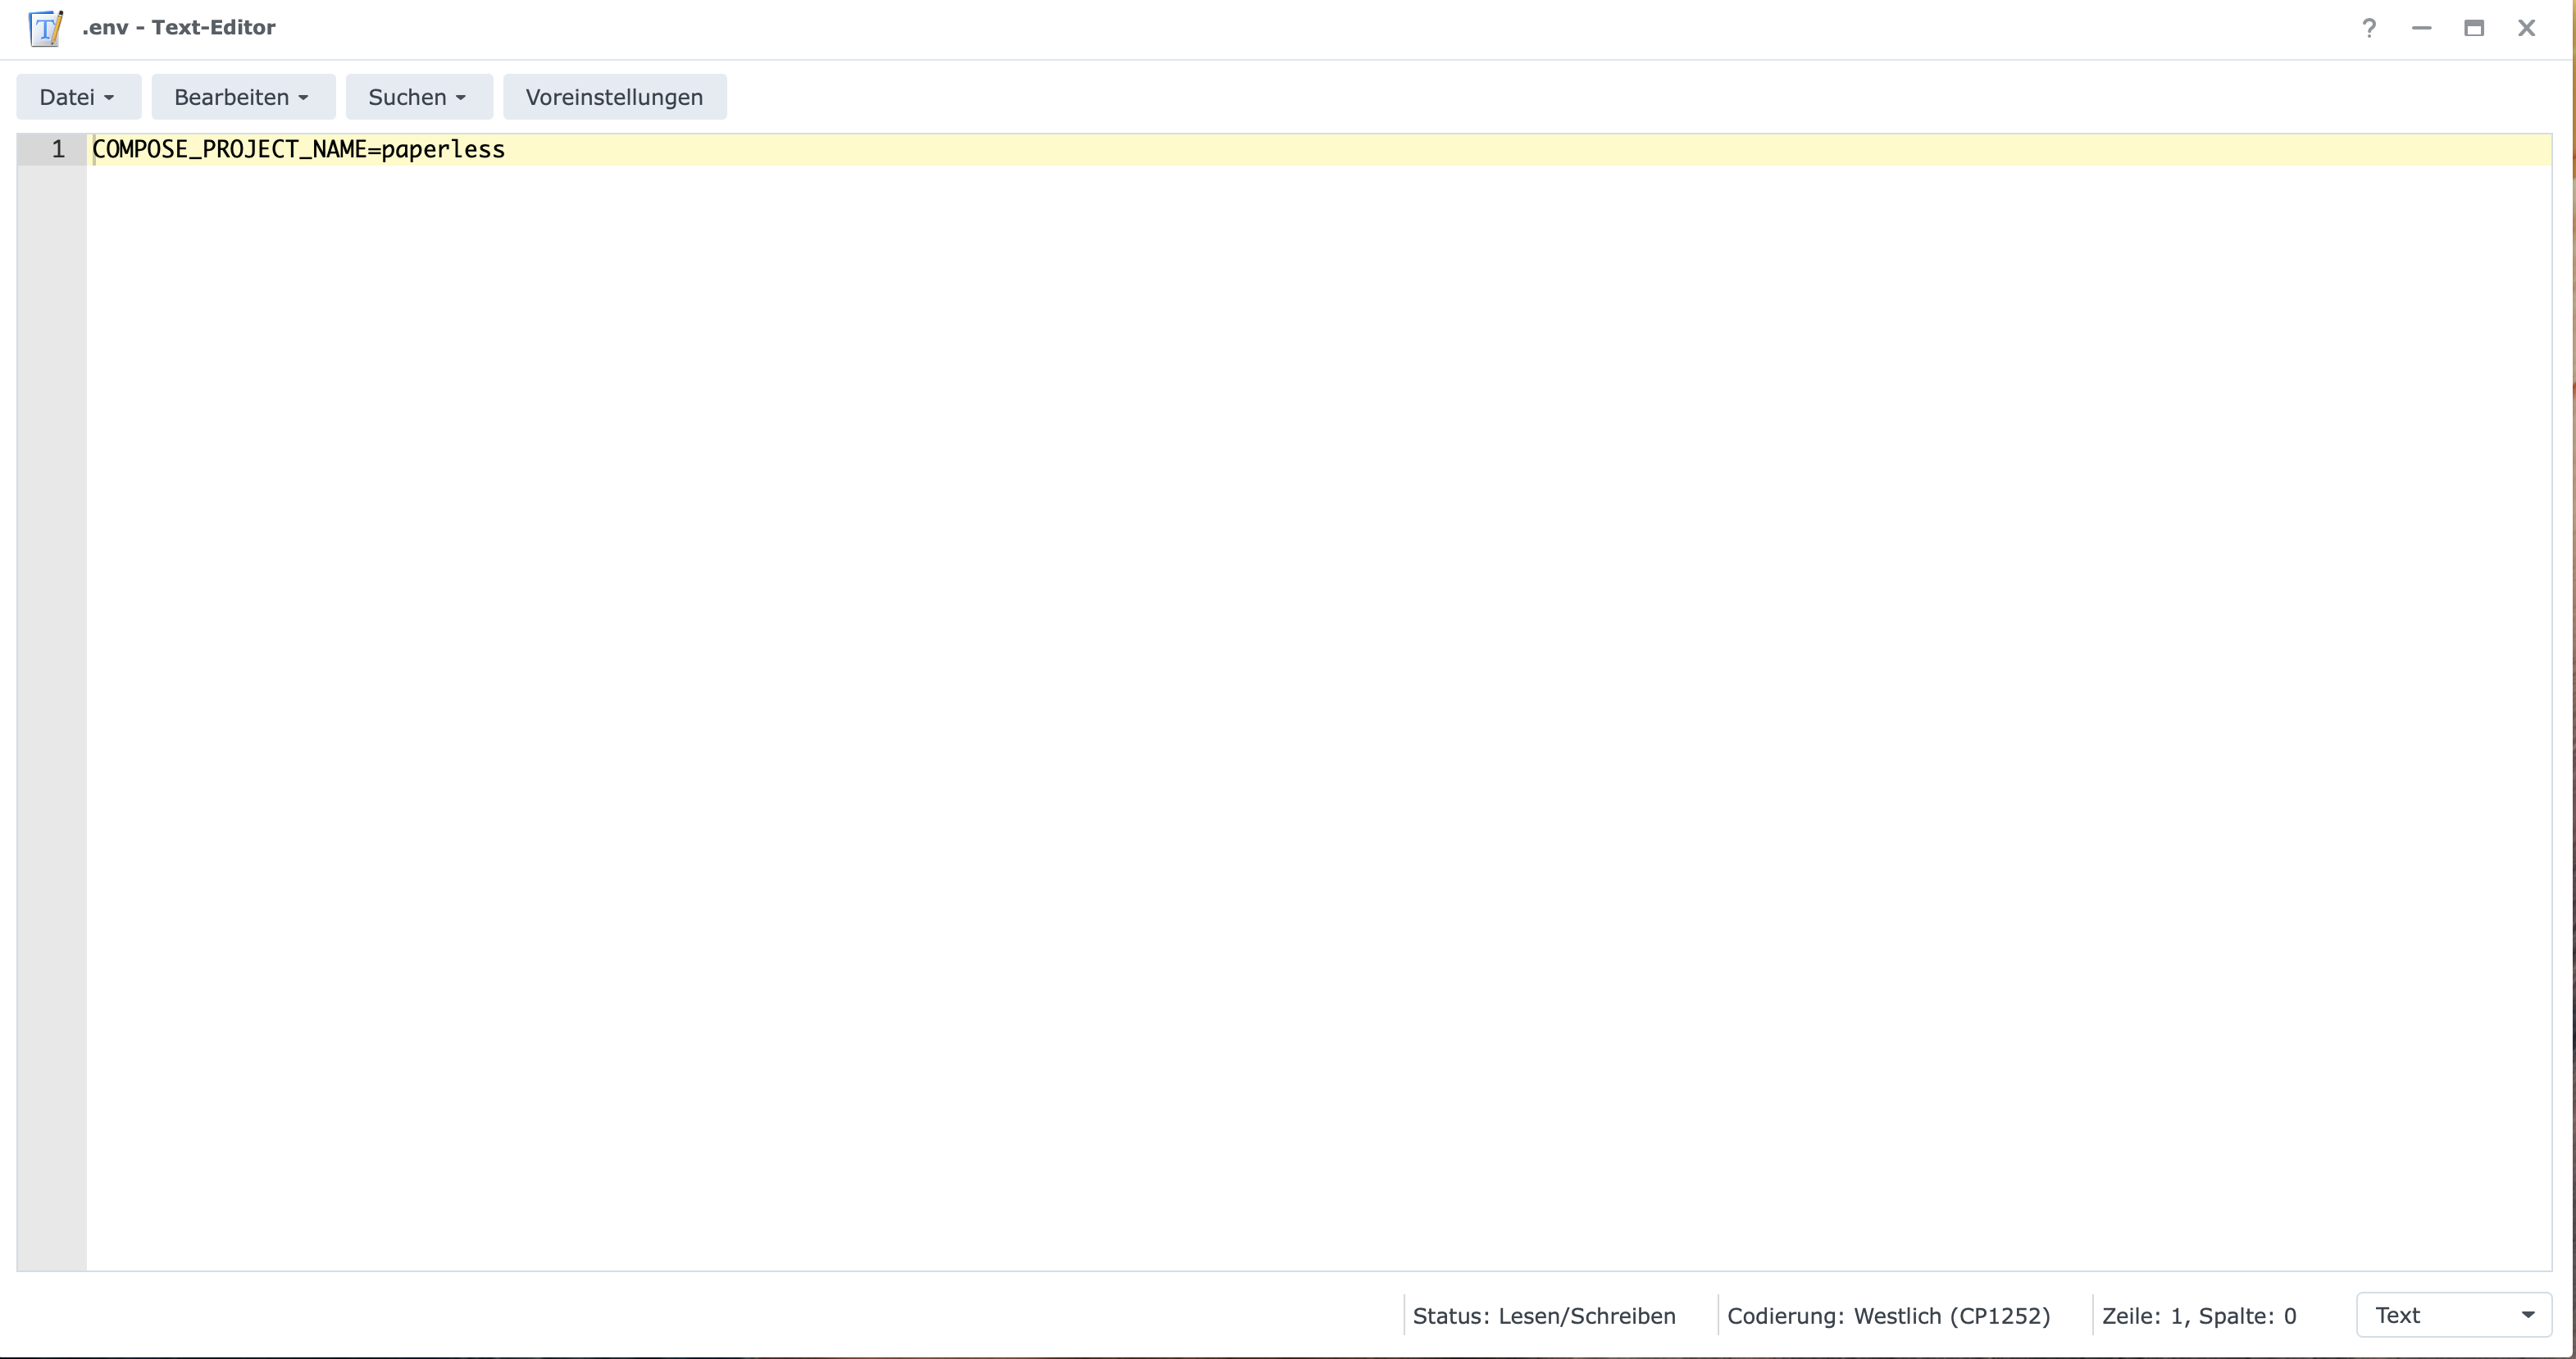Click the Text-Editor app icon
2576x1359 pixels.
[46, 28]
